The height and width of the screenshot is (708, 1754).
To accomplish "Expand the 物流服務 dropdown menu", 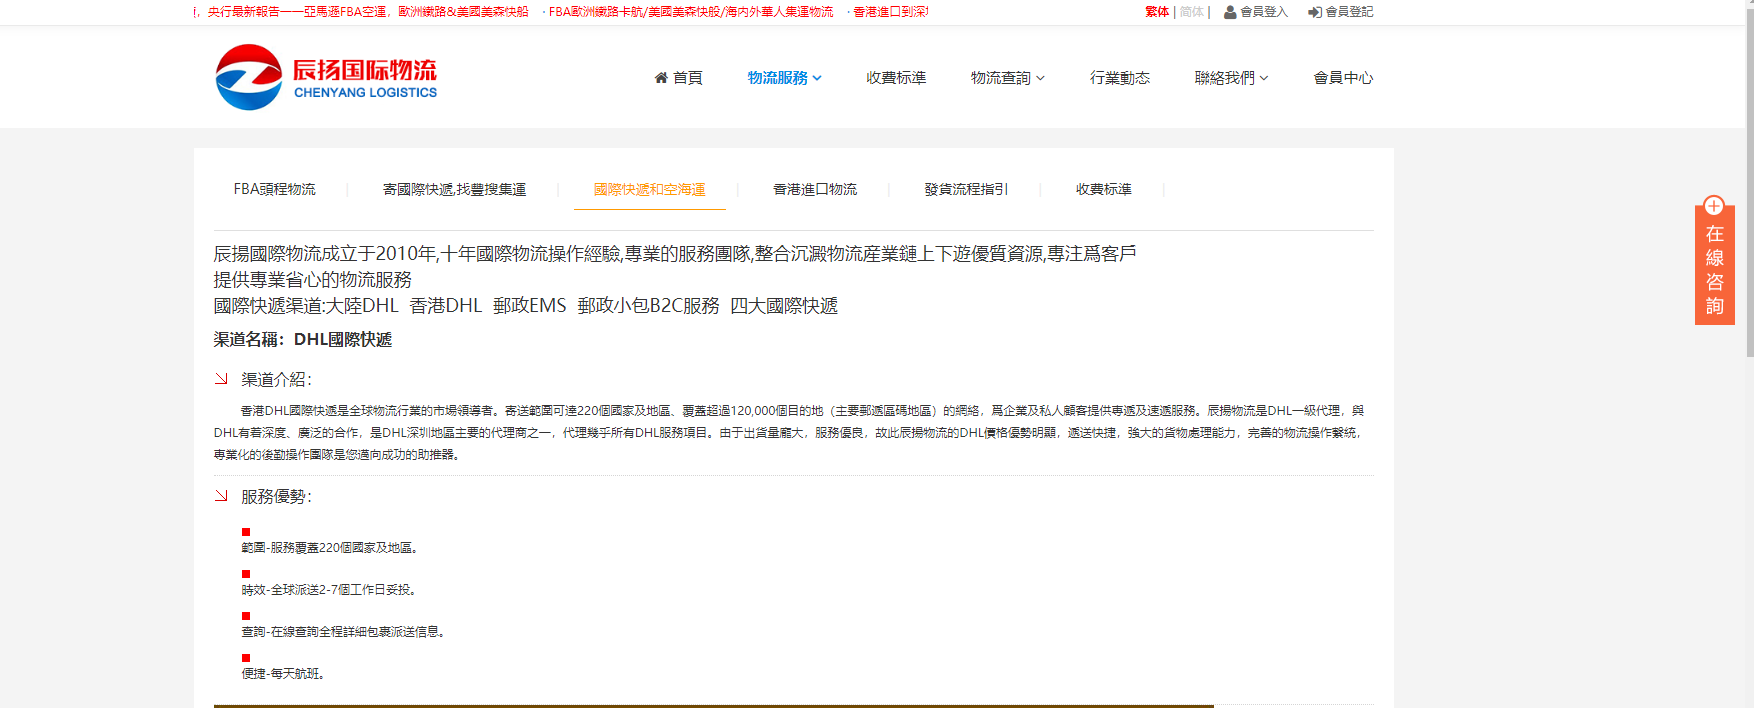I will pos(784,78).
